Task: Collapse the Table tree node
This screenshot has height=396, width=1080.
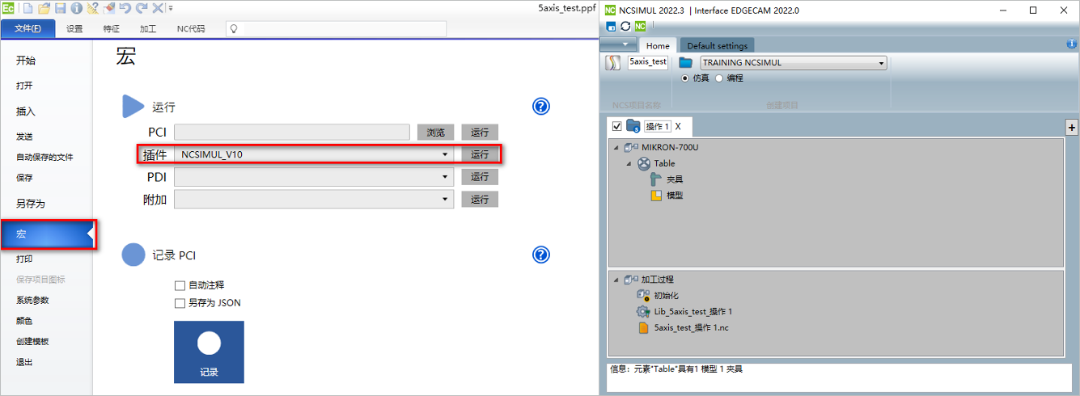Action: click(x=629, y=164)
